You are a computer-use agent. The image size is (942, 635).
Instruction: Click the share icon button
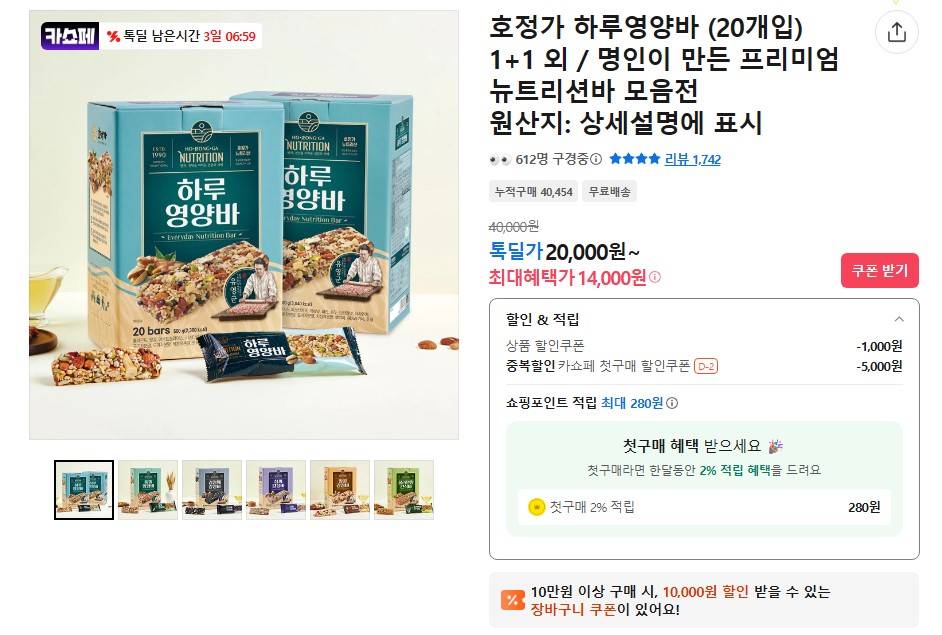(x=896, y=31)
